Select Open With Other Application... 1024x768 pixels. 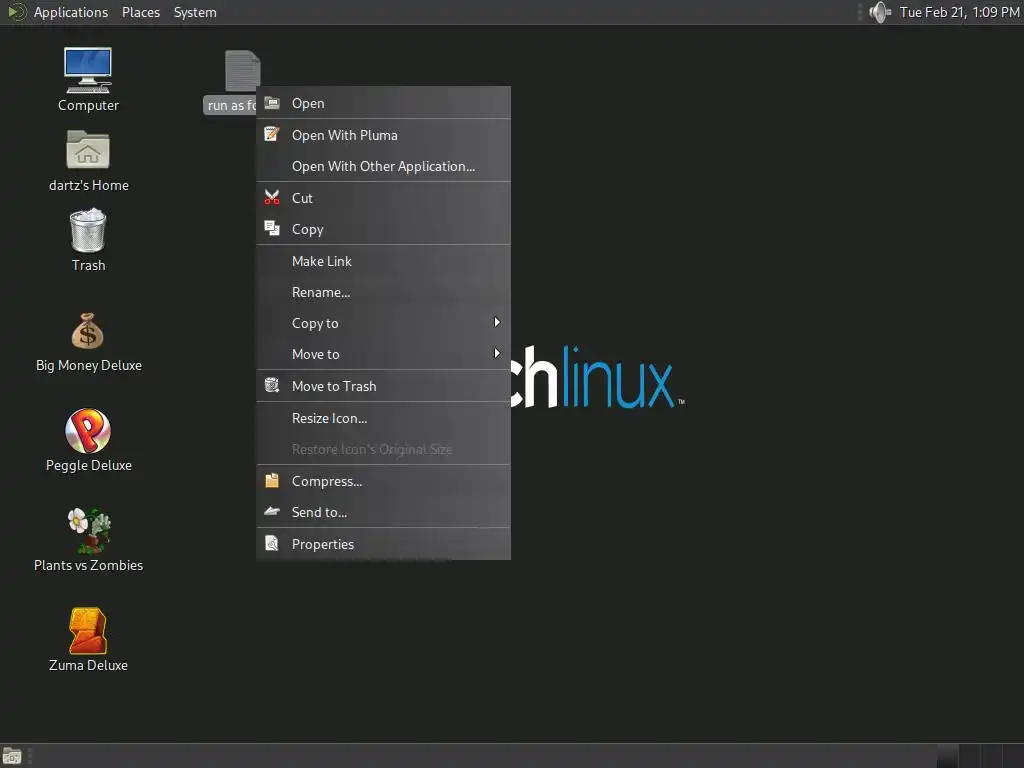pyautogui.click(x=383, y=166)
